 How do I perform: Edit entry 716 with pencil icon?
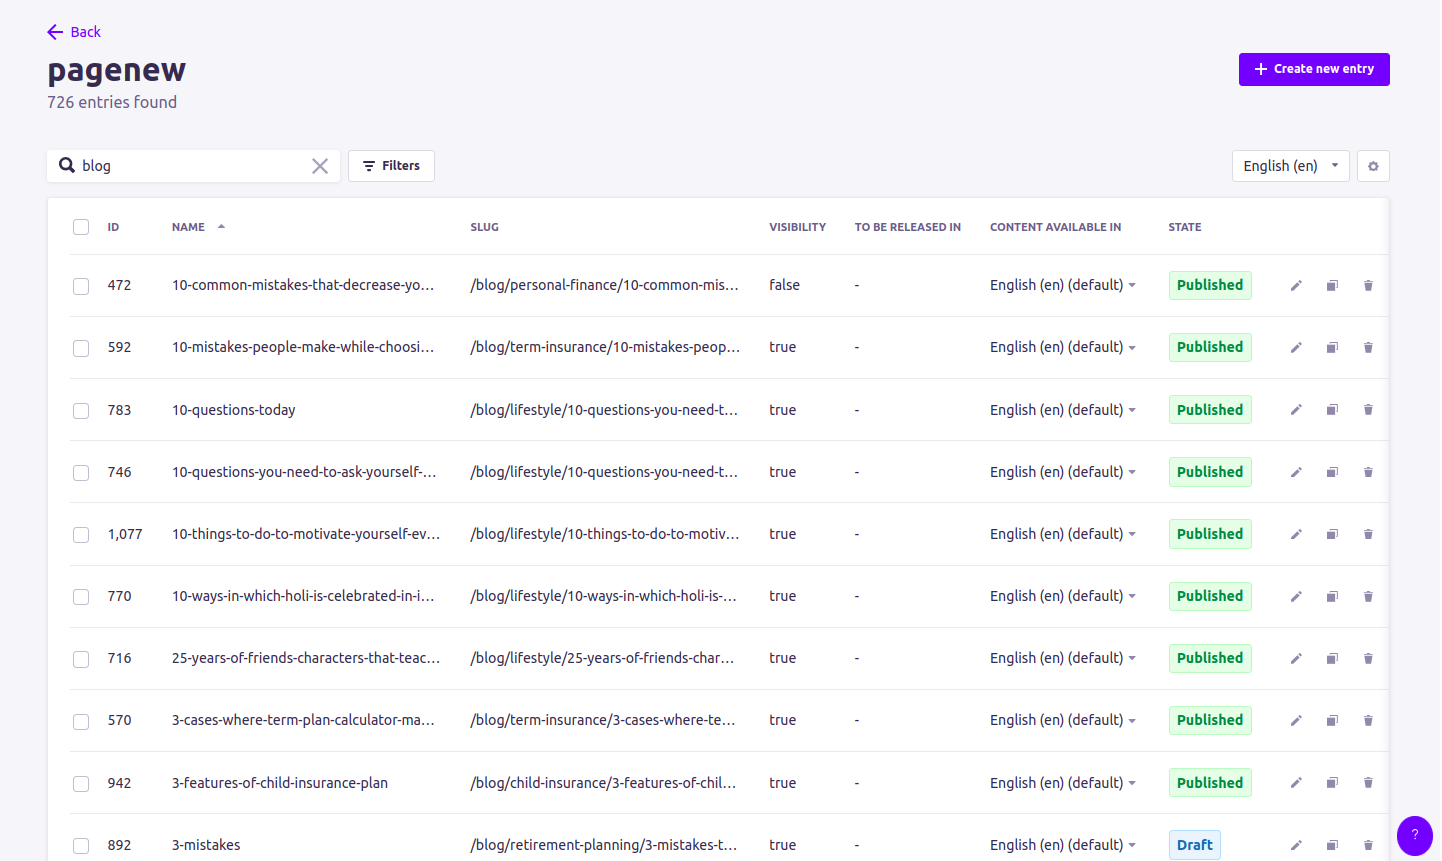[1296, 659]
